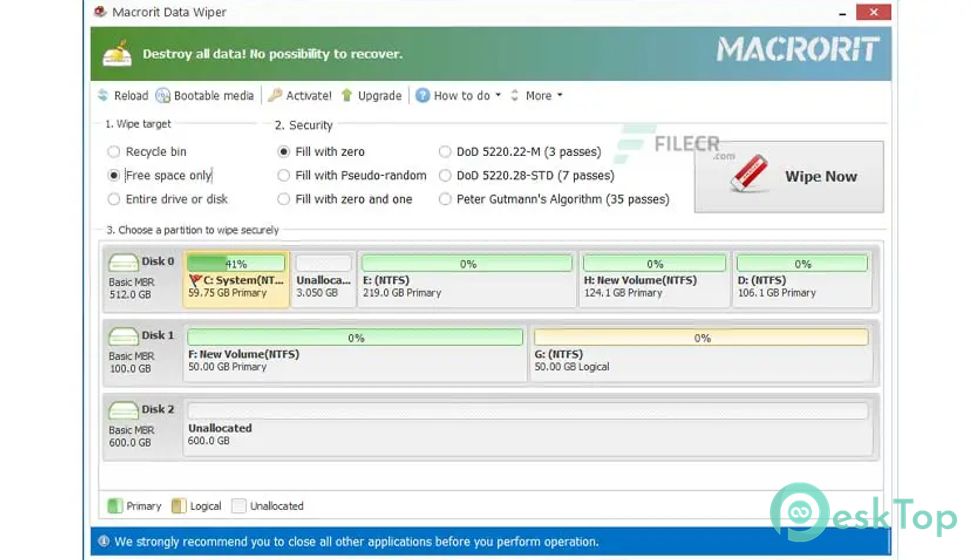Screen dimensions: 980x560
Task: Close the Macrorit Data Wiper window
Action: pos(873,12)
